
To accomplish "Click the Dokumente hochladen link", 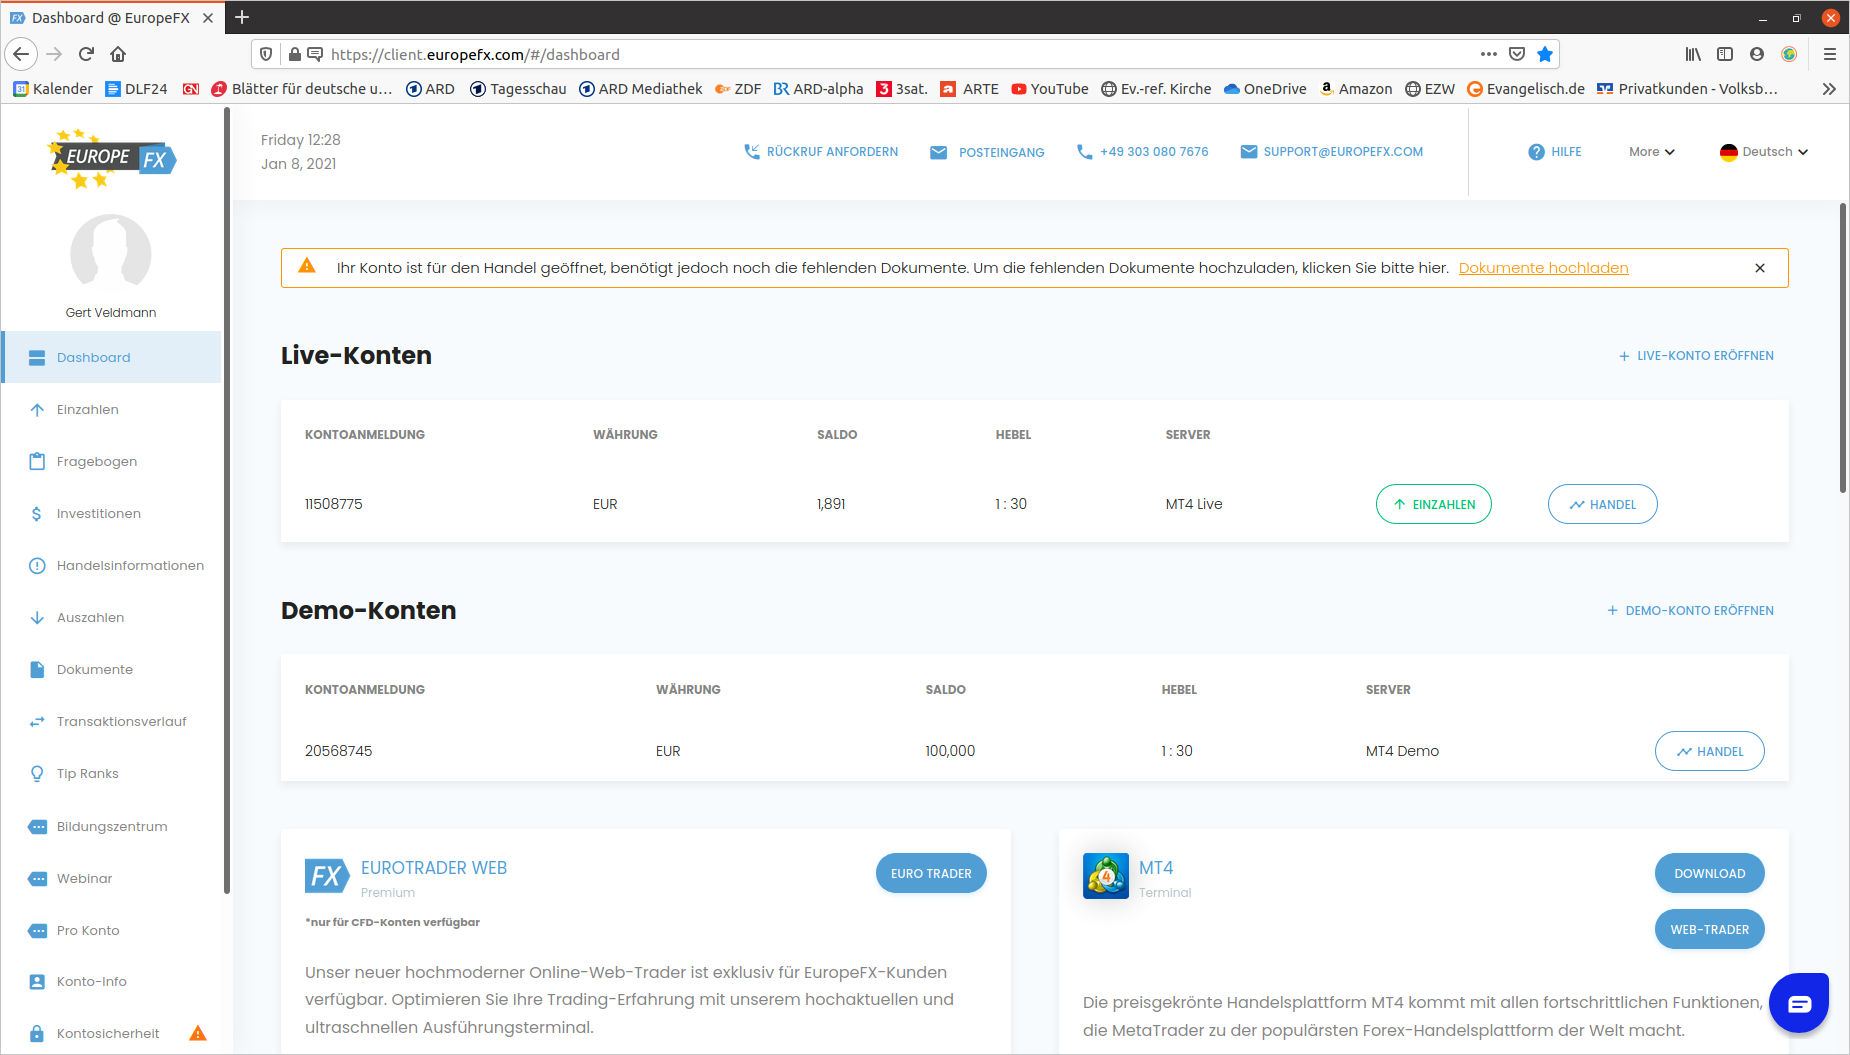I will (1543, 268).
